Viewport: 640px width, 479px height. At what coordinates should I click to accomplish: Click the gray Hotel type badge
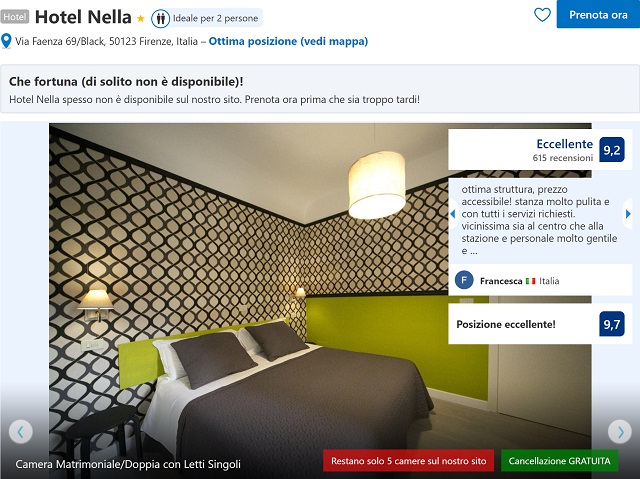coord(15,17)
